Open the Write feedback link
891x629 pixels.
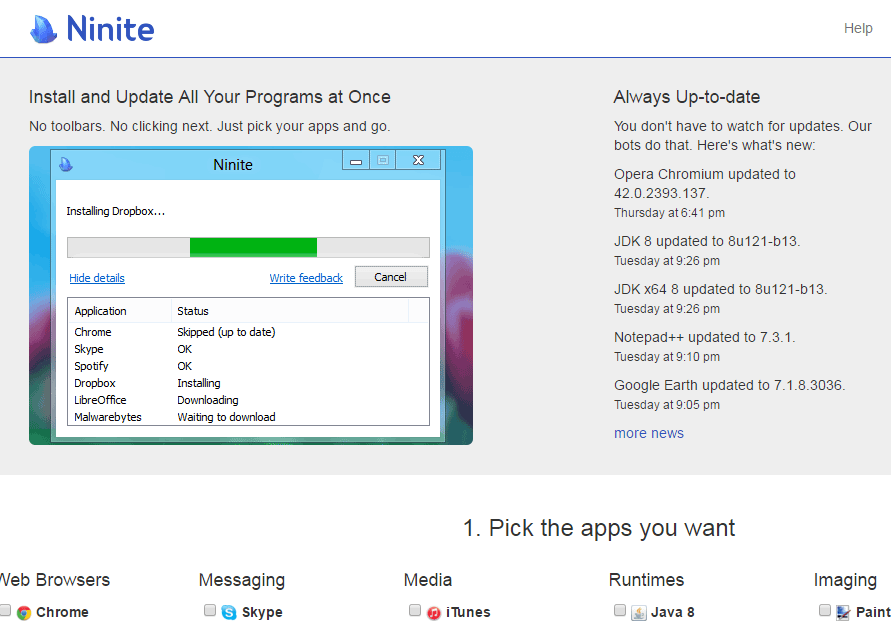click(306, 277)
